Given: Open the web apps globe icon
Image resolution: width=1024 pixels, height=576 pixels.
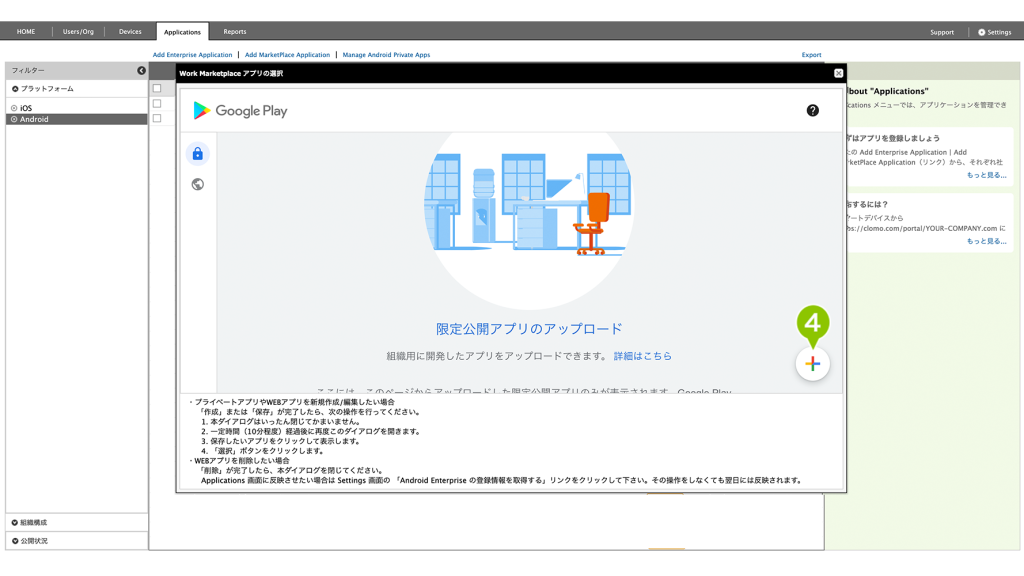Looking at the screenshot, I should click(x=197, y=184).
